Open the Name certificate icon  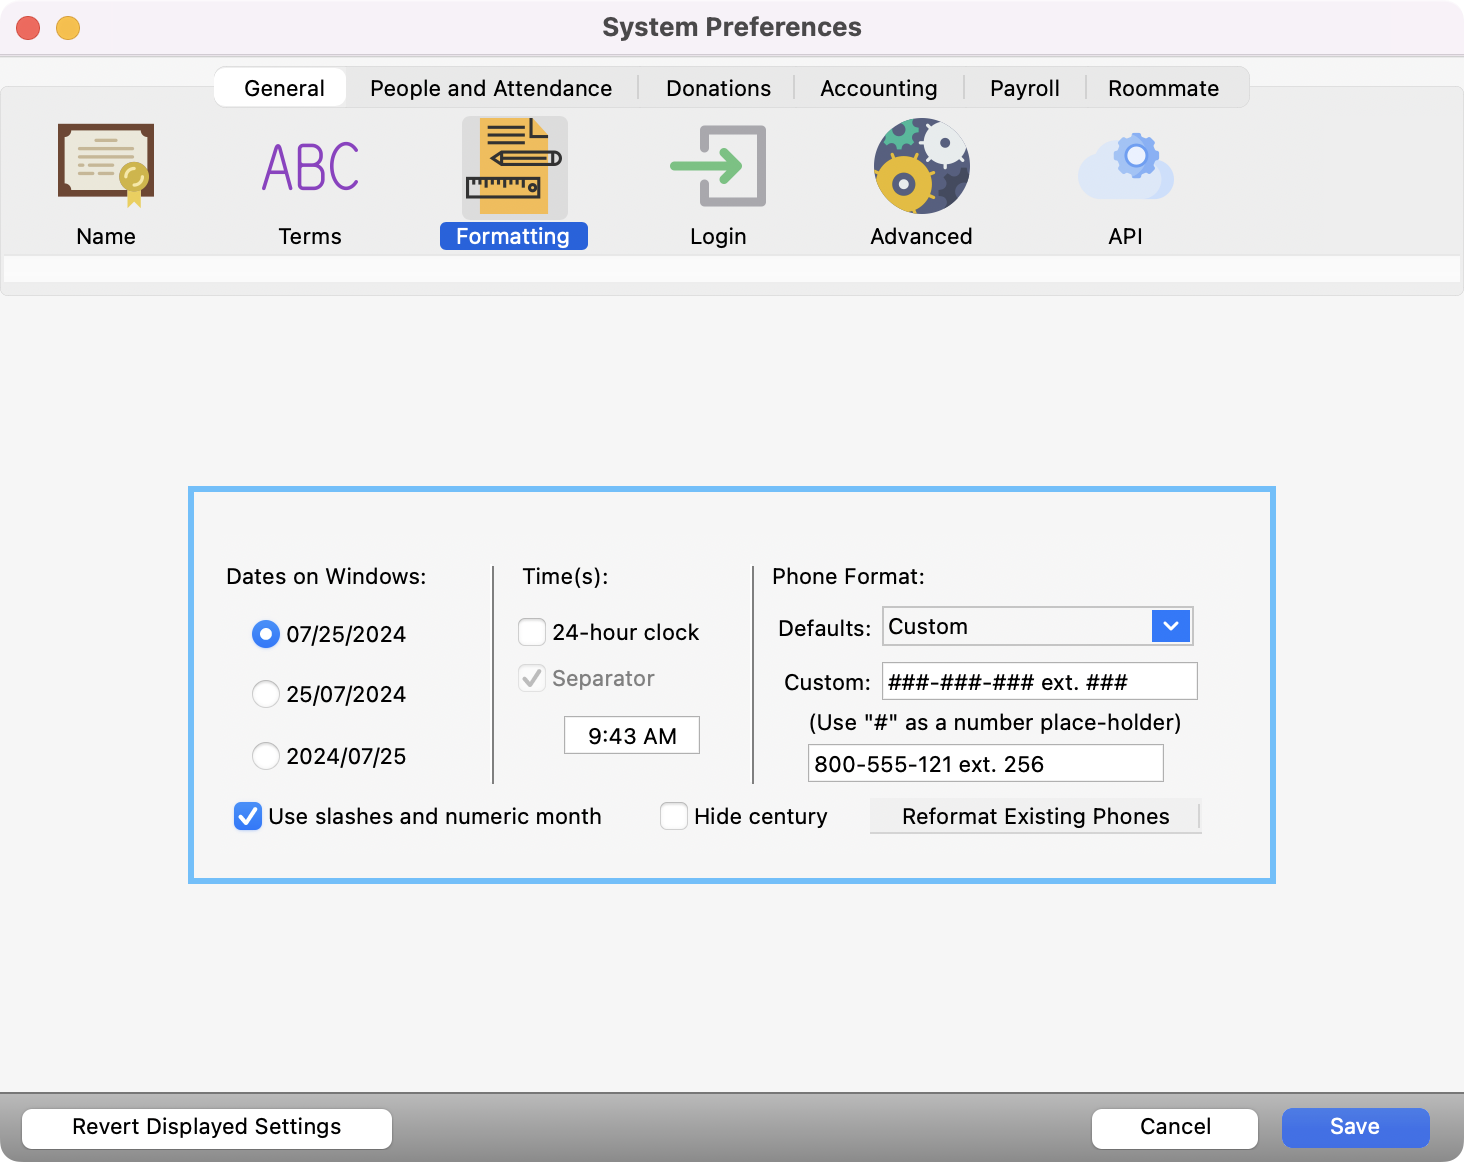click(106, 166)
